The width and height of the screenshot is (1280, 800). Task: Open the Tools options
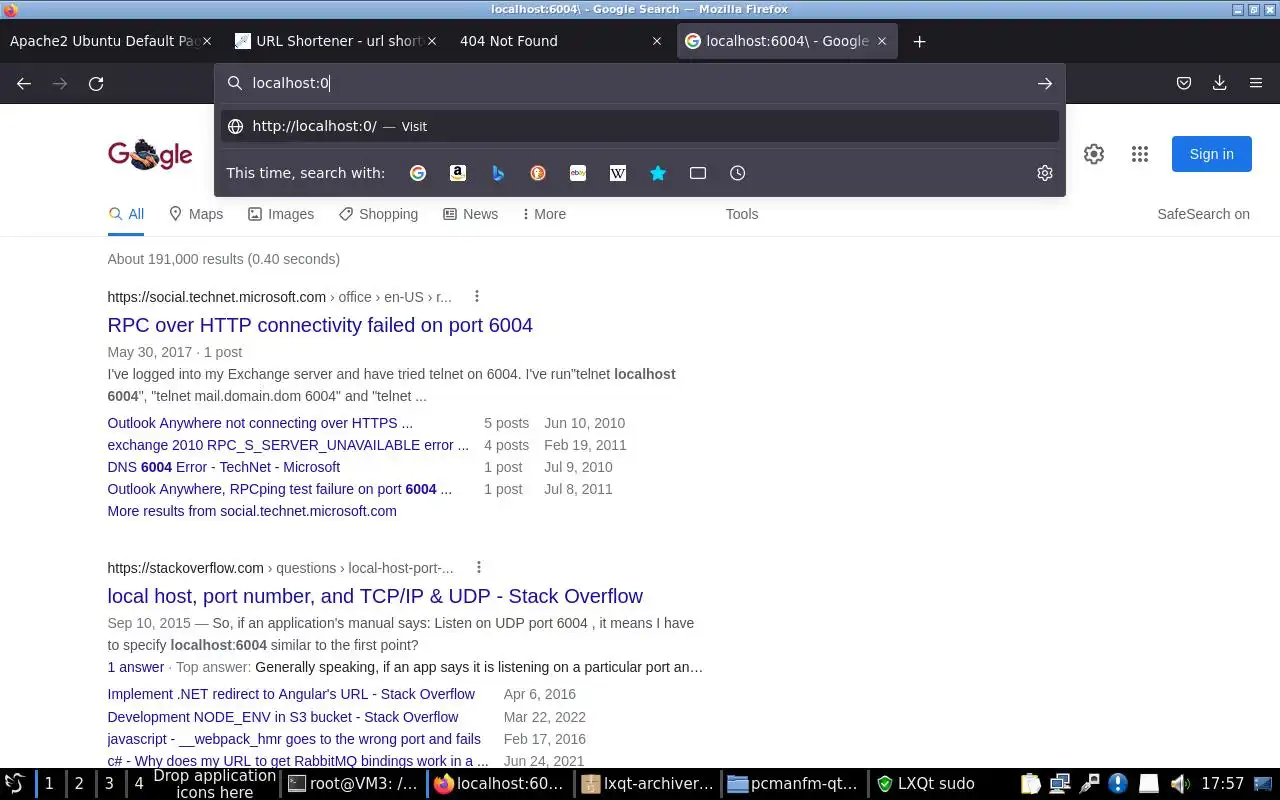[742, 214]
